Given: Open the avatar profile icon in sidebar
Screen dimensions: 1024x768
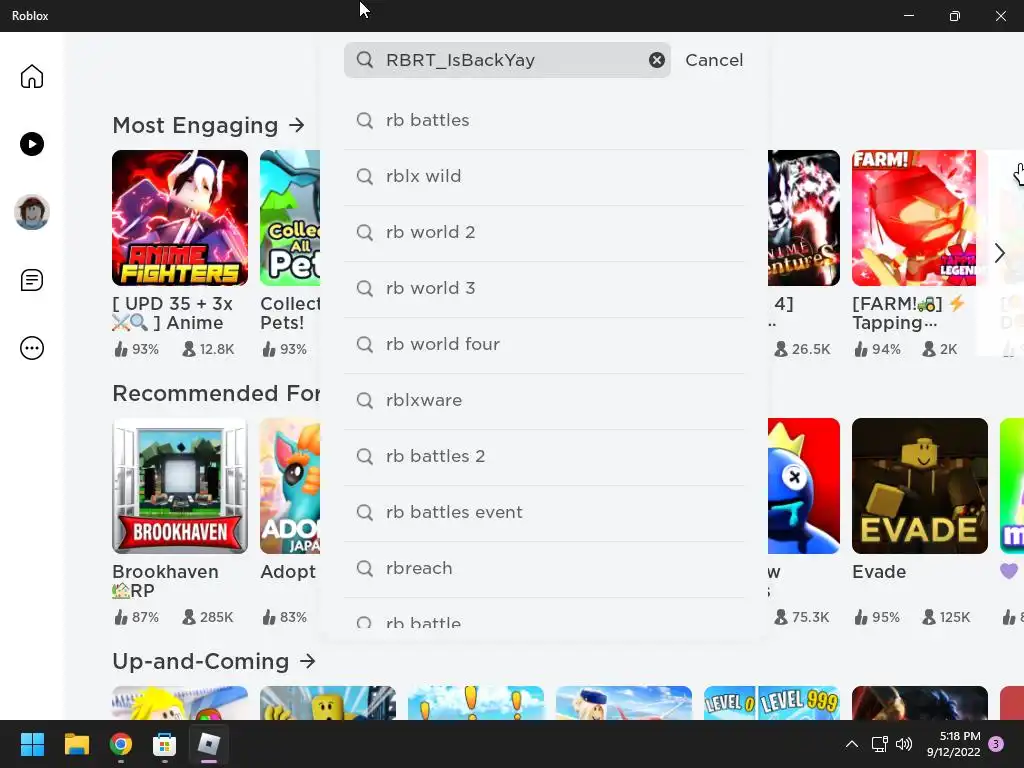Looking at the screenshot, I should [31, 212].
